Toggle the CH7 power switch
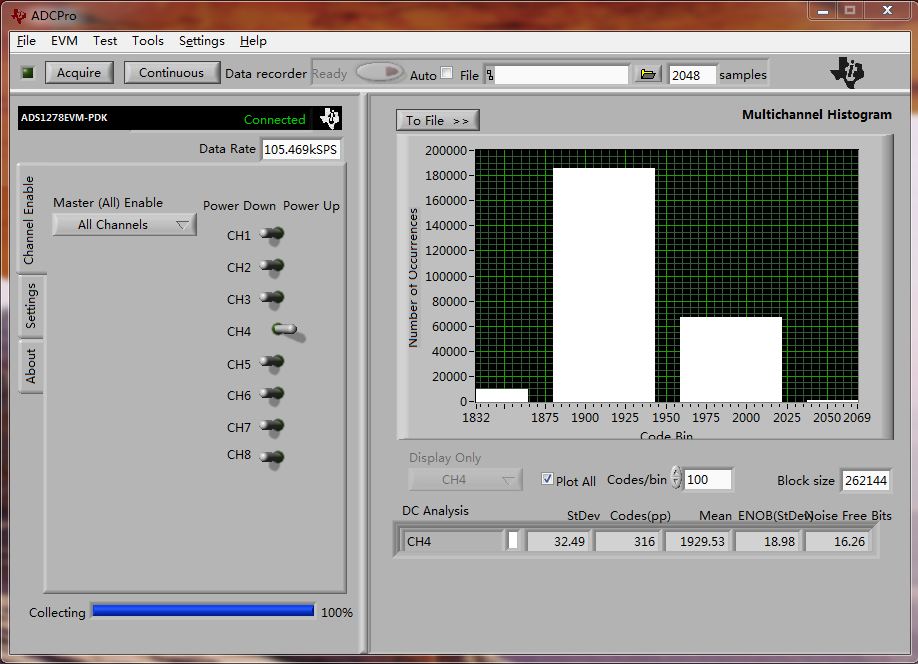Image resolution: width=918 pixels, height=664 pixels. 272,426
